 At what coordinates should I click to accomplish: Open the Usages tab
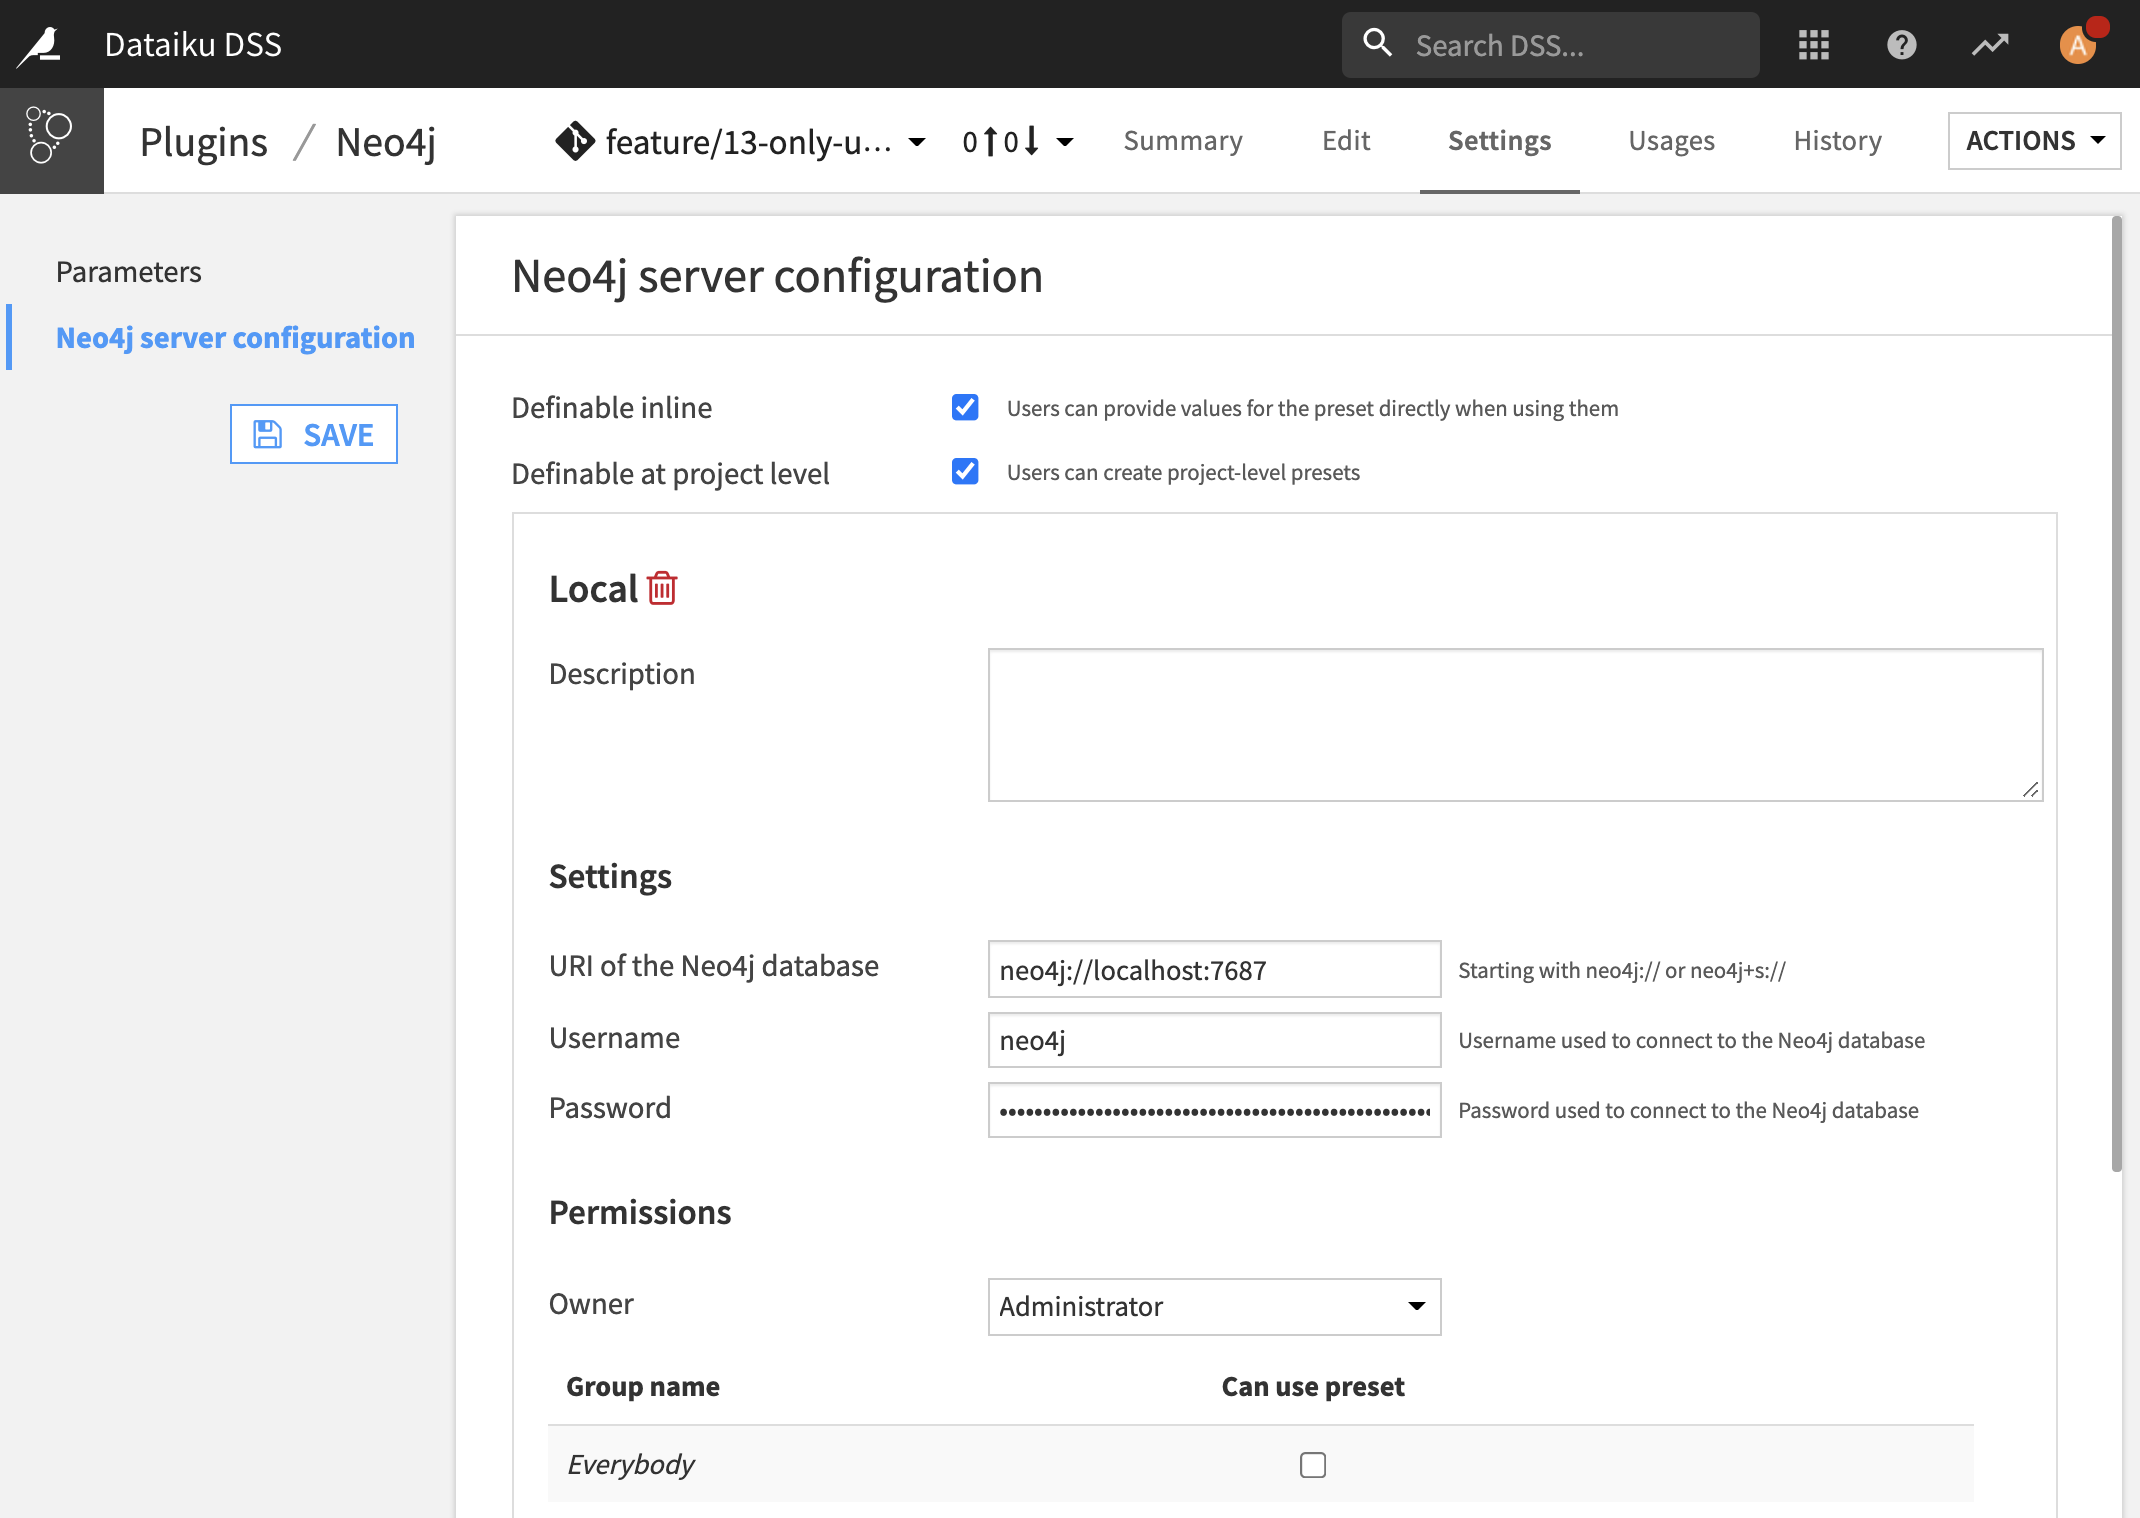coord(1671,141)
